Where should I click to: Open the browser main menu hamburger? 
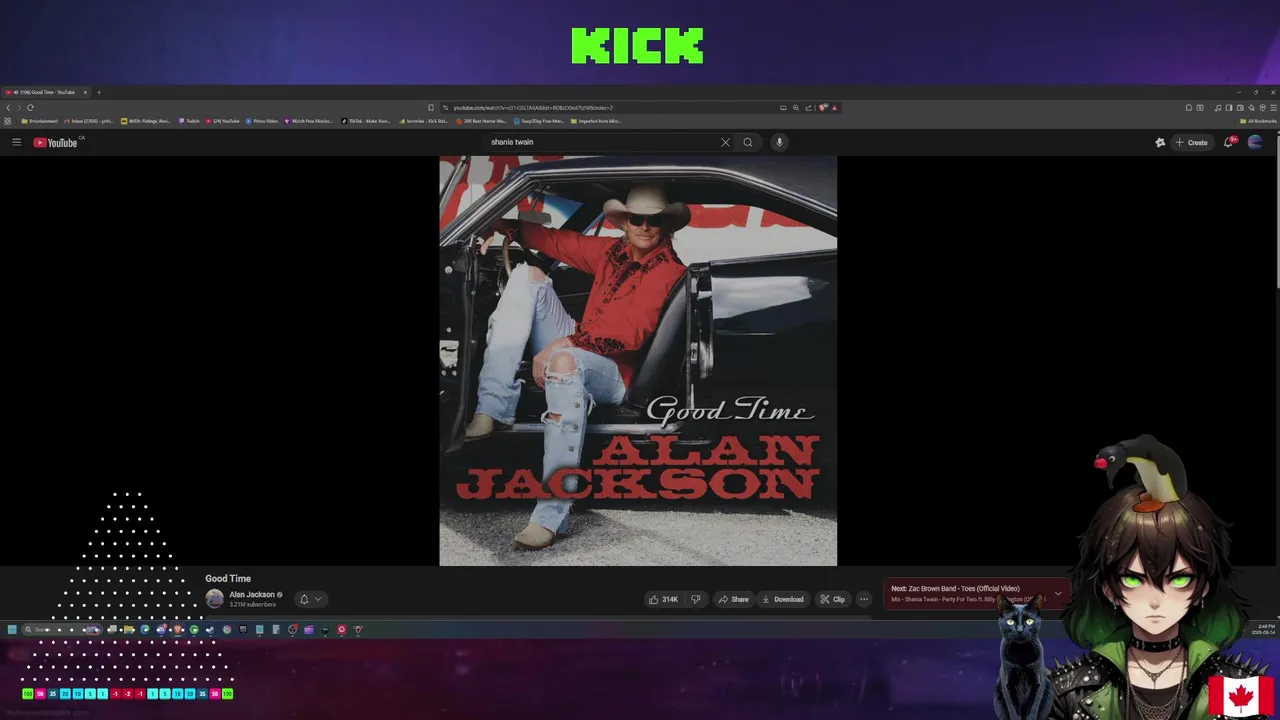[x=1273, y=107]
